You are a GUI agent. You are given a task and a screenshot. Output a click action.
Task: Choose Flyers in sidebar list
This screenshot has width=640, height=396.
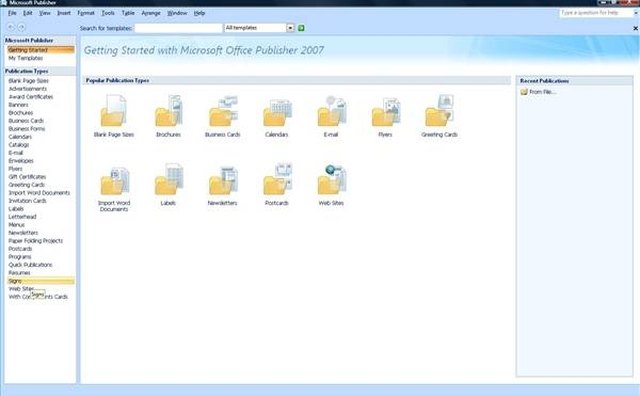coord(15,169)
